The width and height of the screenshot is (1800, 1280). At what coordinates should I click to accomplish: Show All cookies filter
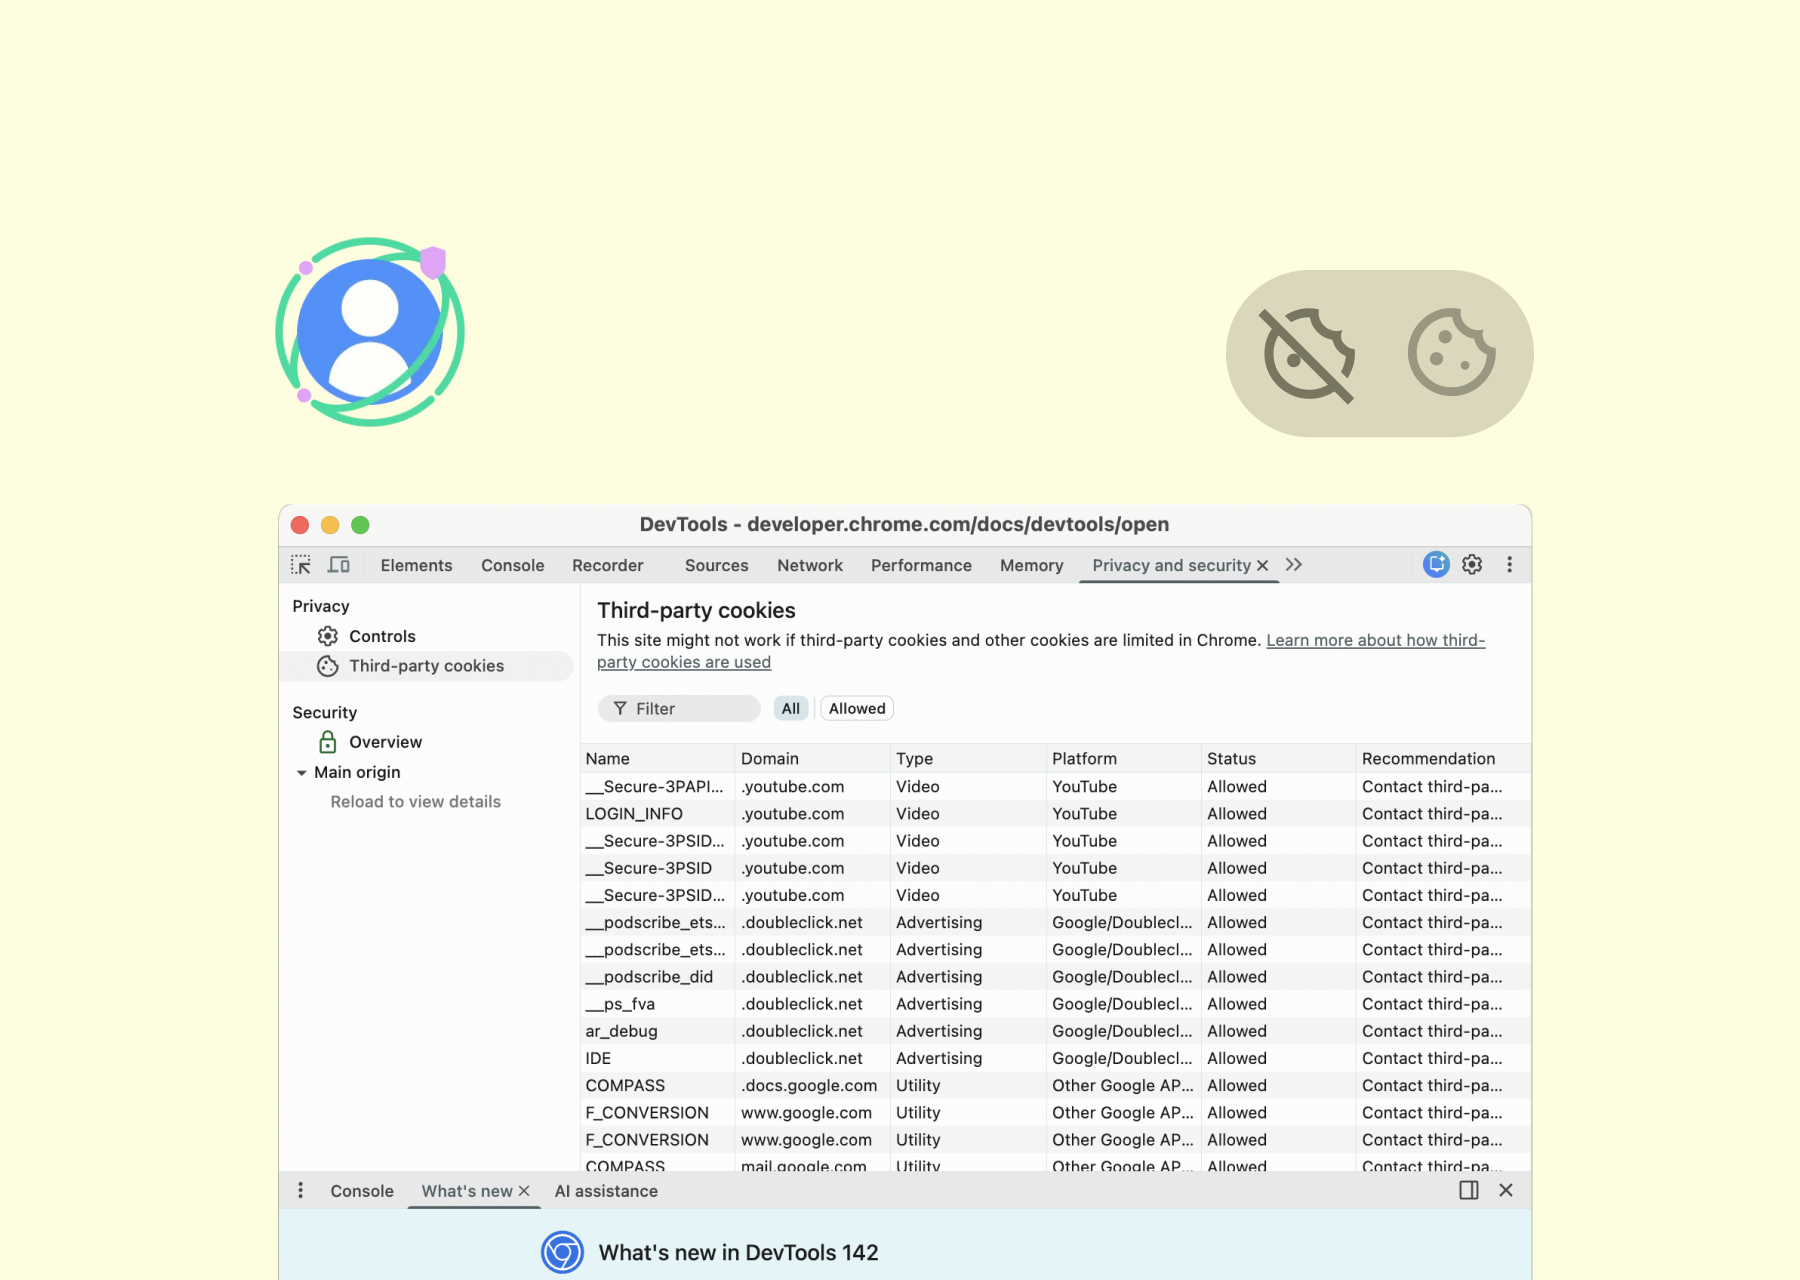click(x=790, y=708)
